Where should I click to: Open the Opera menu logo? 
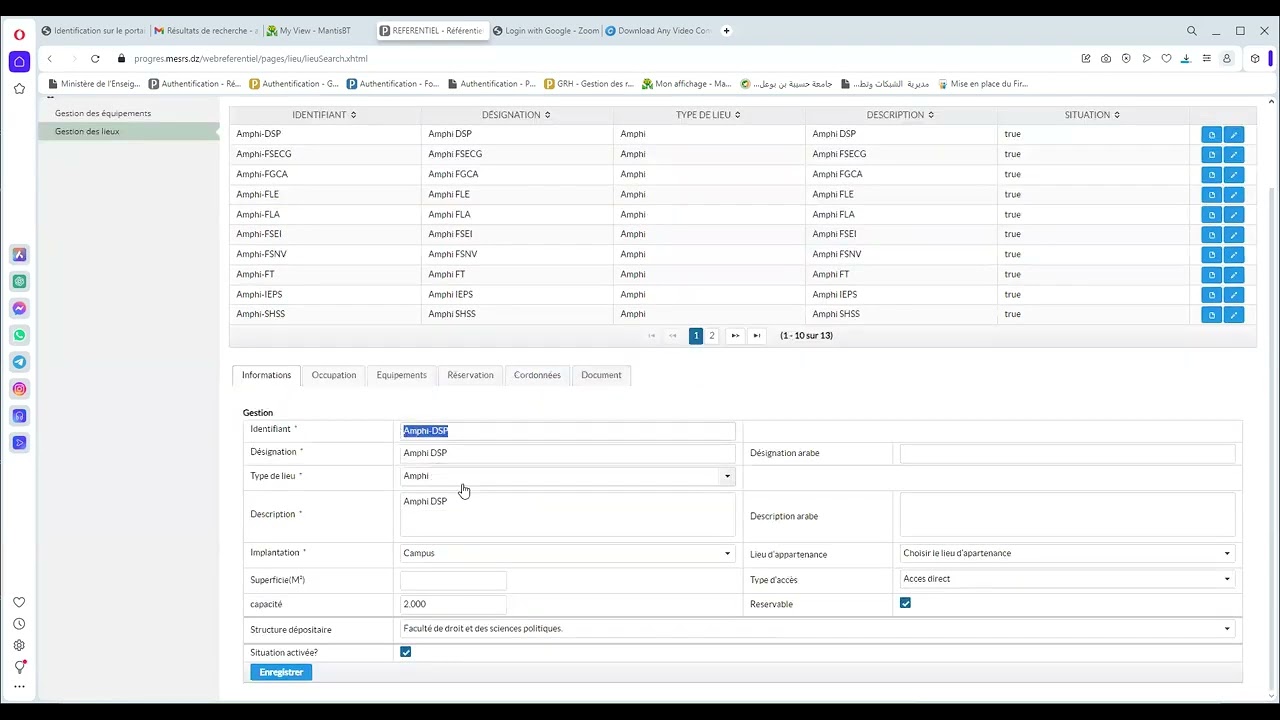19,34
